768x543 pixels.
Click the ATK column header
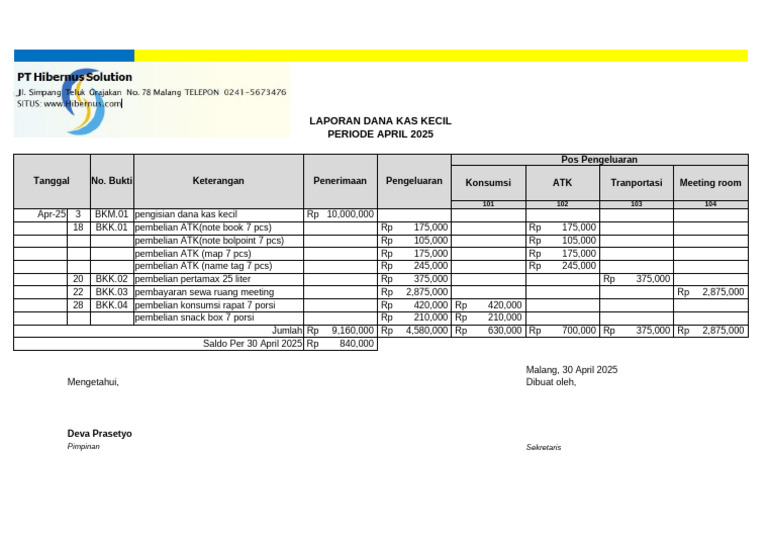pos(562,183)
